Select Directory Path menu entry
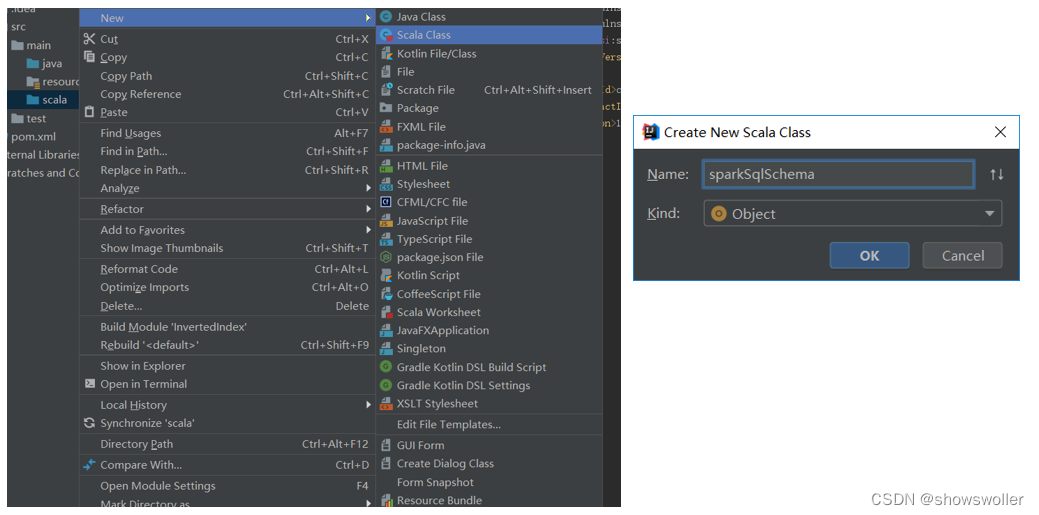This screenshot has width=1039, height=515. click(227, 444)
